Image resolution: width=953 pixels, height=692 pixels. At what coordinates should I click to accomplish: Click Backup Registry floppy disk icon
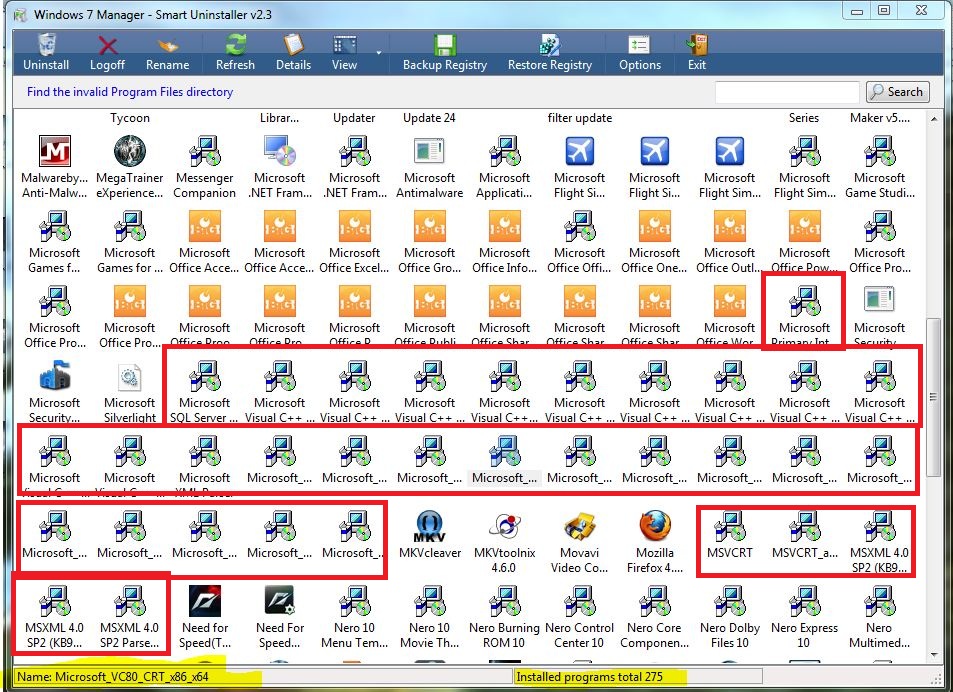coord(445,45)
